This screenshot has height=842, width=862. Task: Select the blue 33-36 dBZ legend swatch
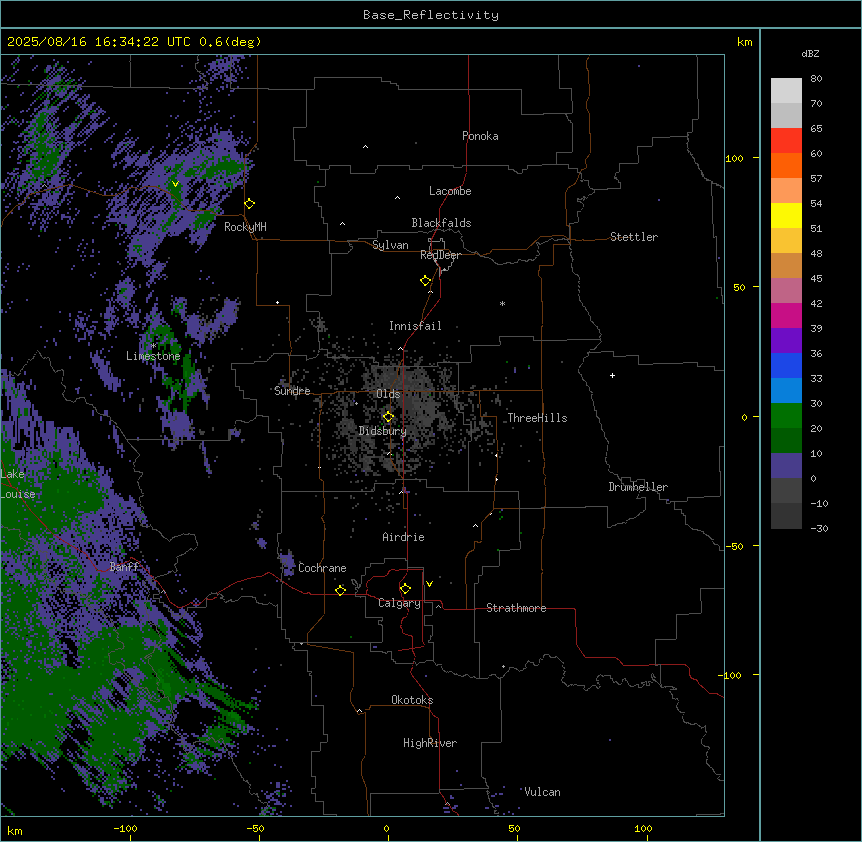(x=786, y=365)
